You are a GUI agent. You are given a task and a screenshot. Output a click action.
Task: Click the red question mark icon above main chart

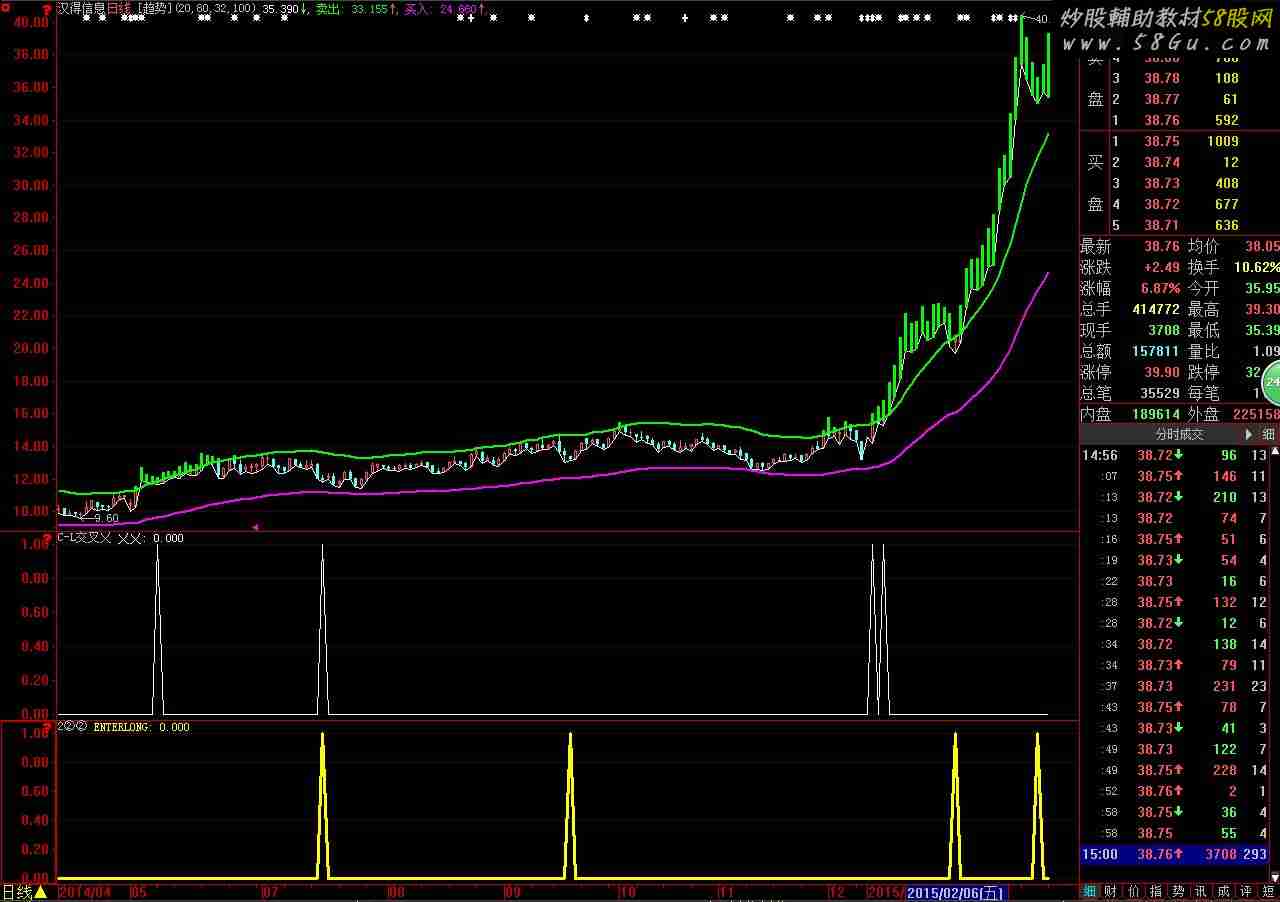point(47,9)
